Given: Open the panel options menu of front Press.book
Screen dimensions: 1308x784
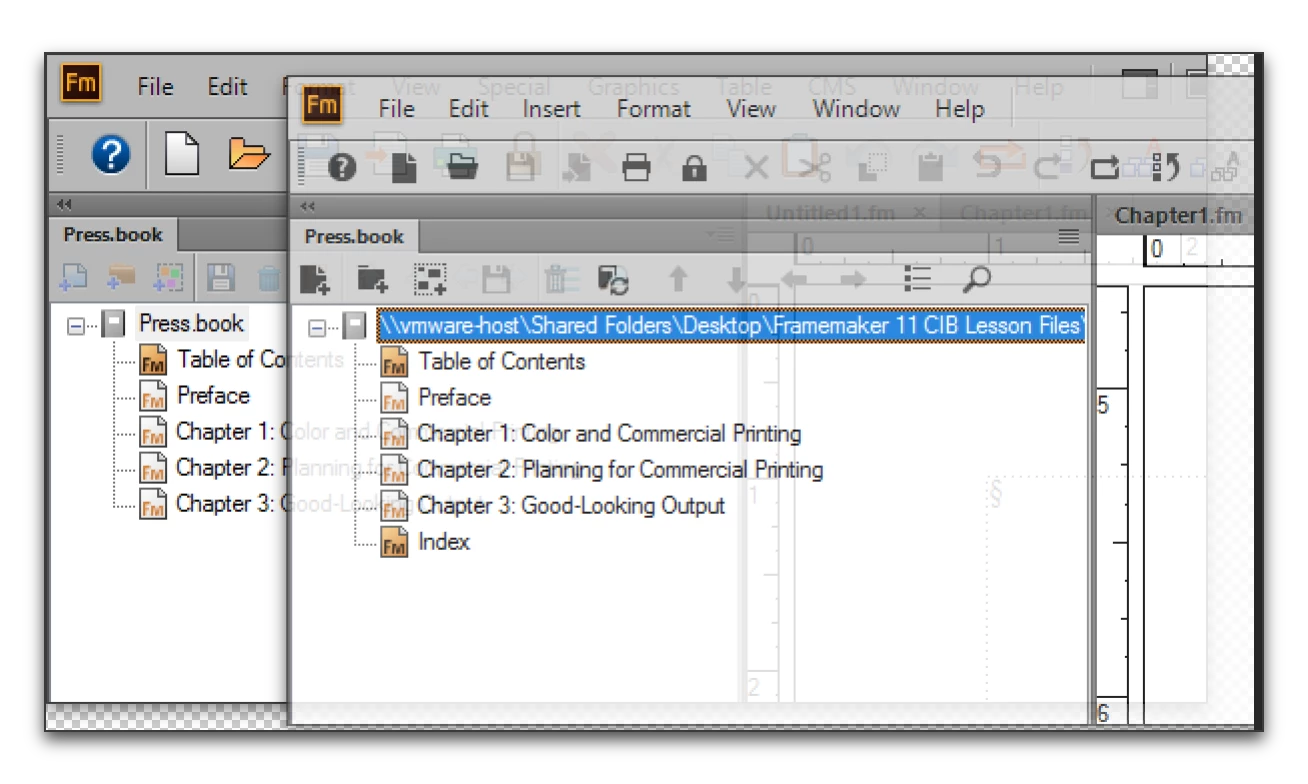Looking at the screenshot, I should 1068,236.
